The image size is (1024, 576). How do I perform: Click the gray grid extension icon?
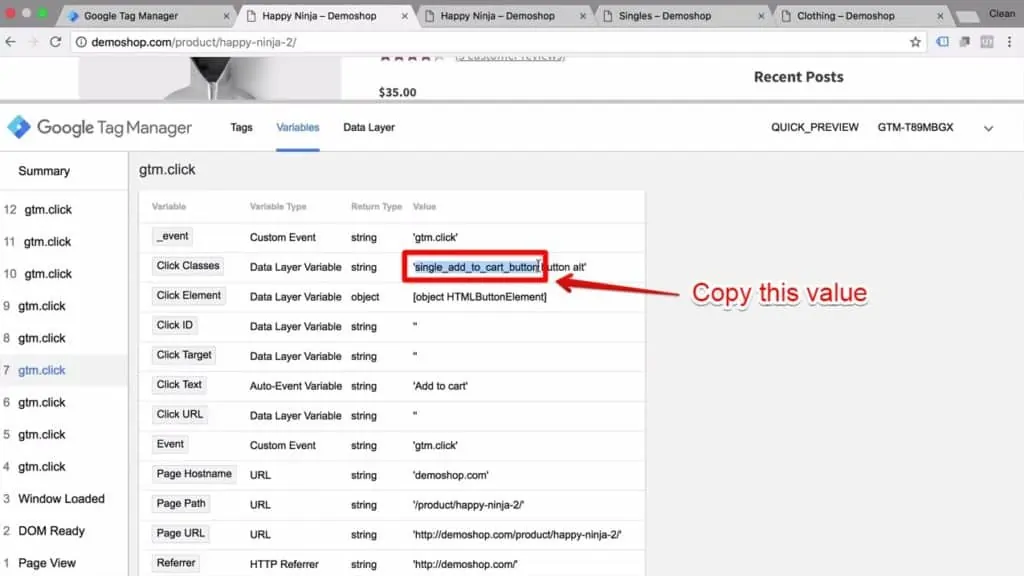coord(988,42)
